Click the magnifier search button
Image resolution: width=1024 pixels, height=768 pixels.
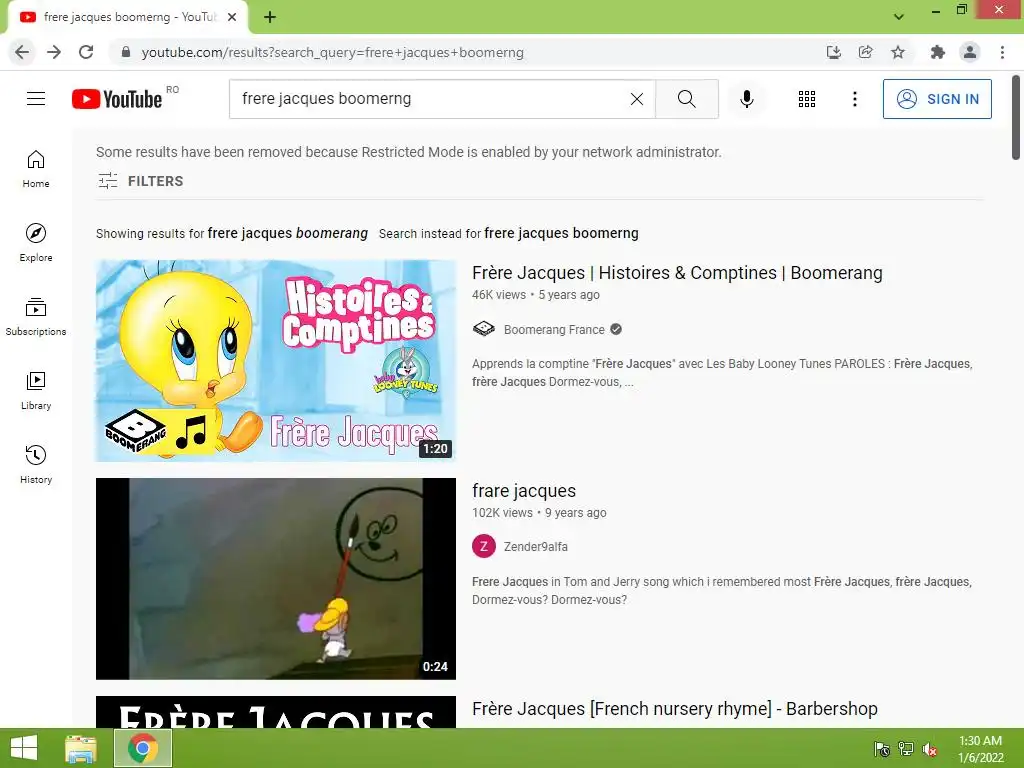(686, 99)
